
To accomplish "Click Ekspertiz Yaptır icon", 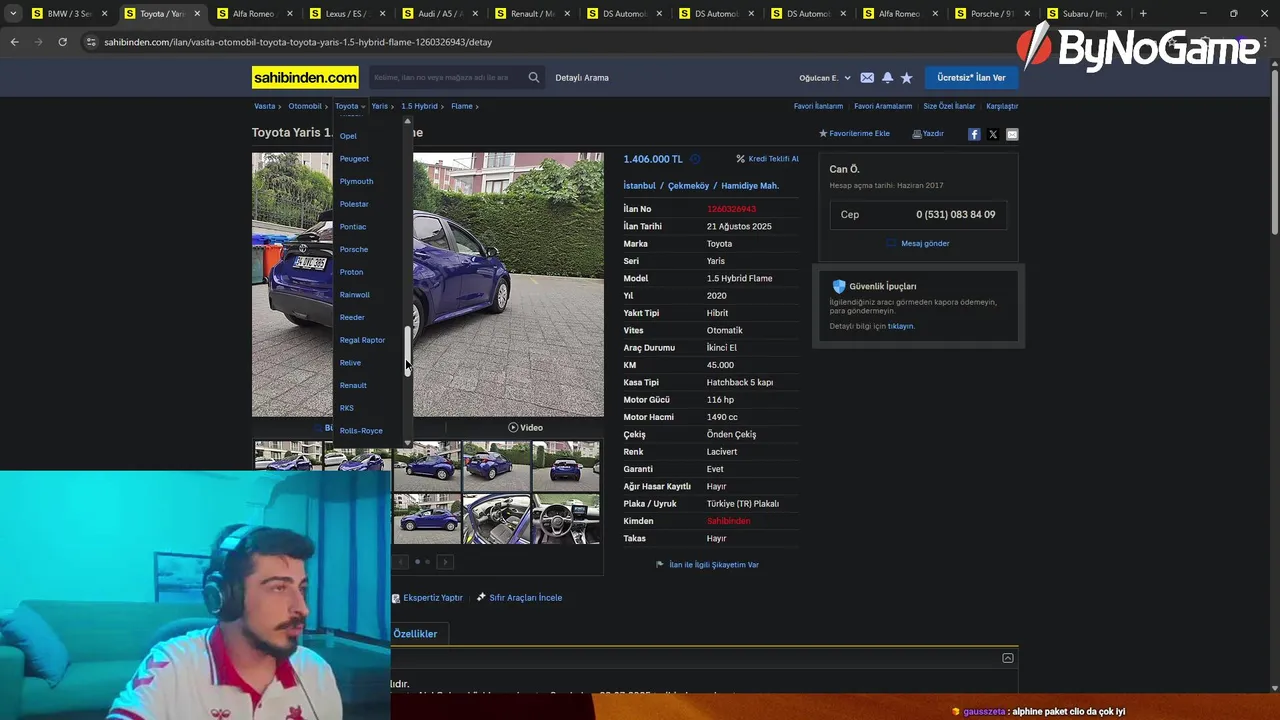I will [x=396, y=598].
